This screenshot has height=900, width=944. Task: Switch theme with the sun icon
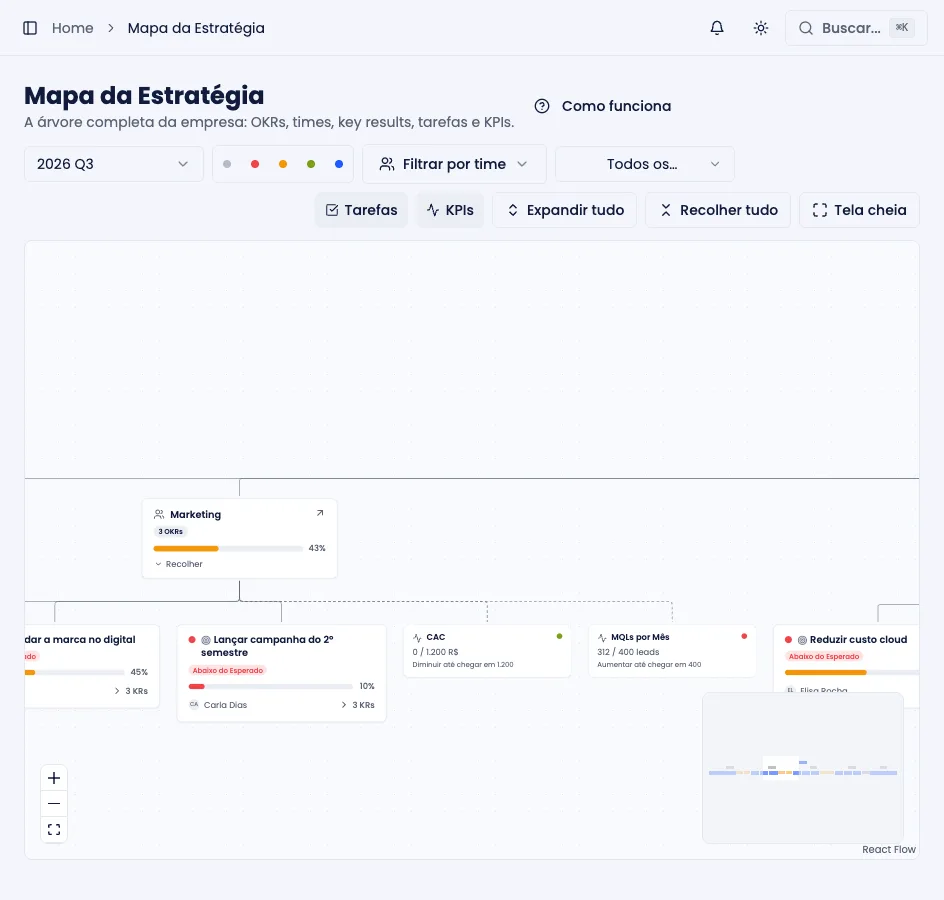pyautogui.click(x=760, y=28)
